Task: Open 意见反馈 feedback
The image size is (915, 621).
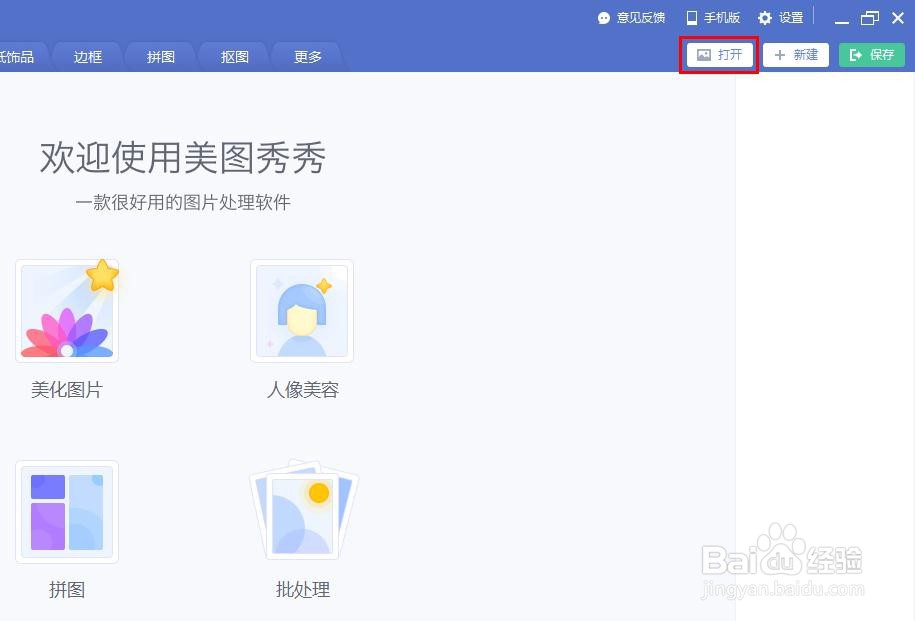Action: tap(631, 18)
